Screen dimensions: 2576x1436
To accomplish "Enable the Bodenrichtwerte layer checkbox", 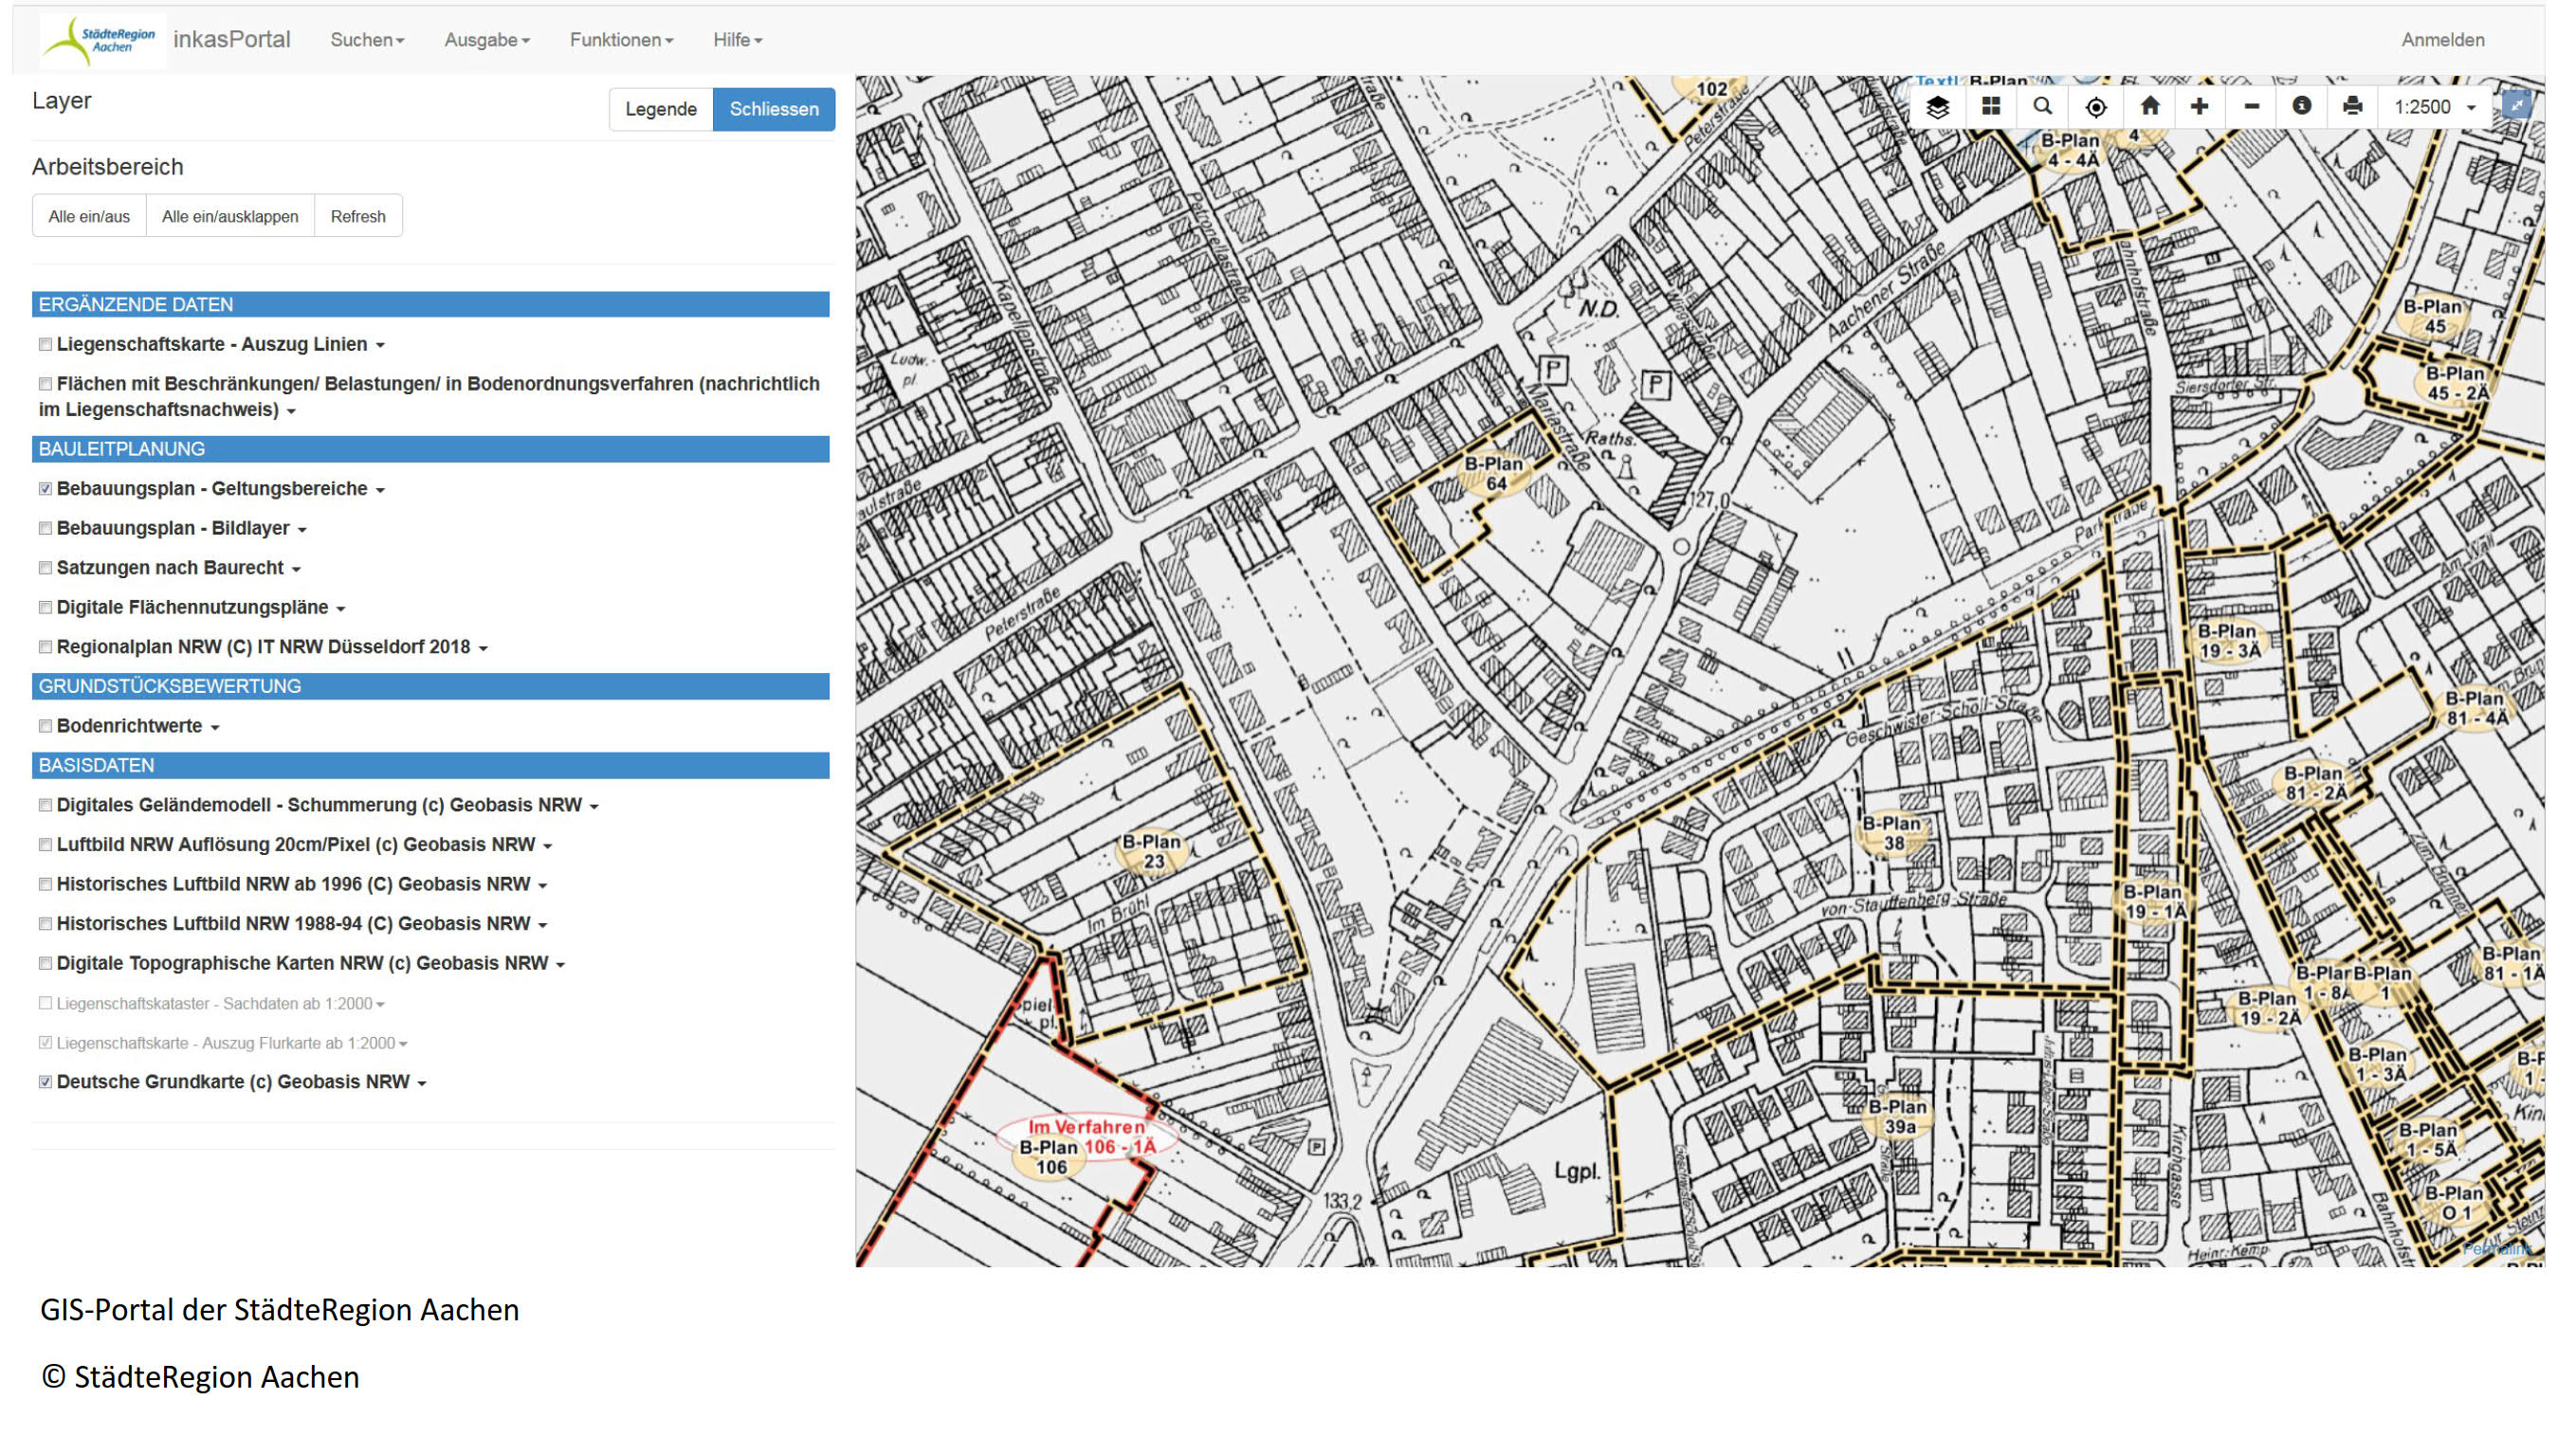I will click(45, 726).
